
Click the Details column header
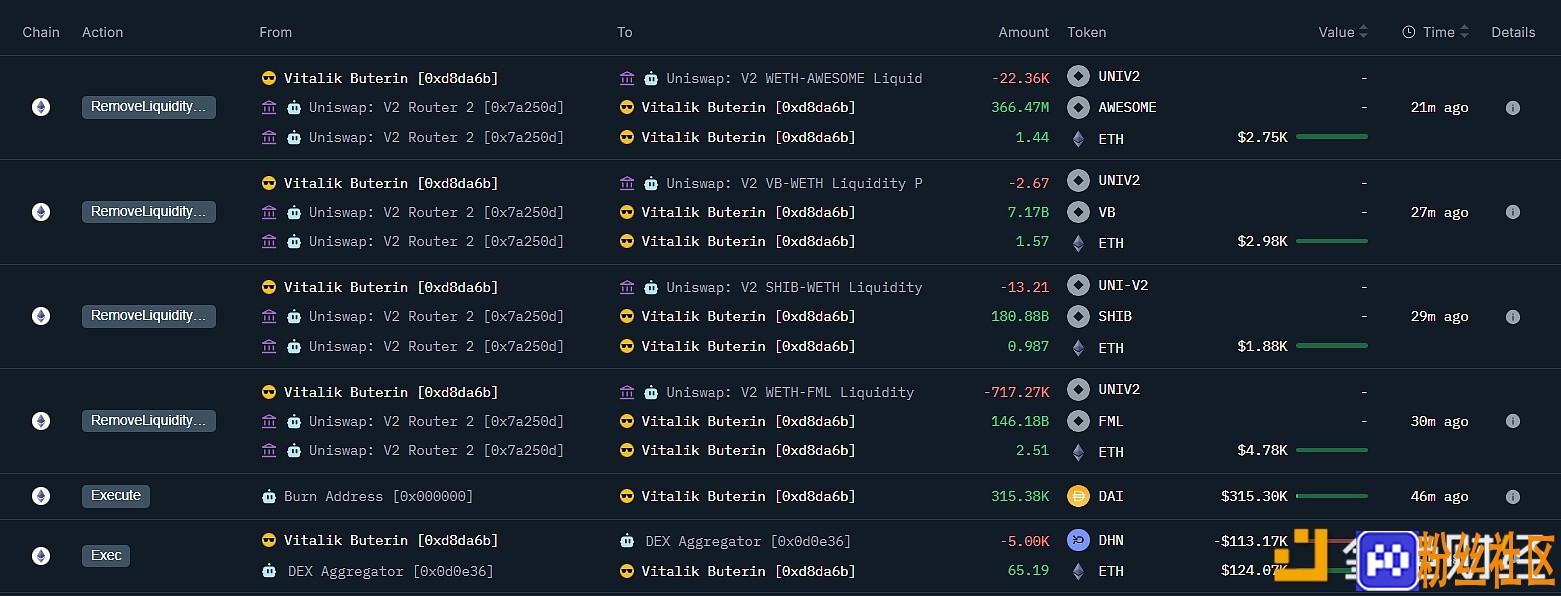click(1513, 32)
